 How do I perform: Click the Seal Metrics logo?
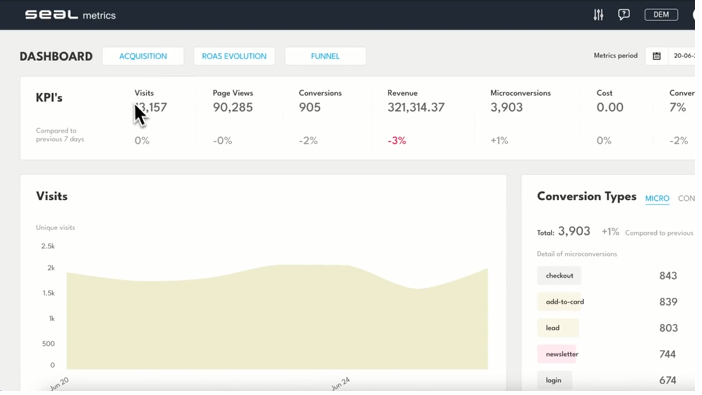tap(70, 15)
